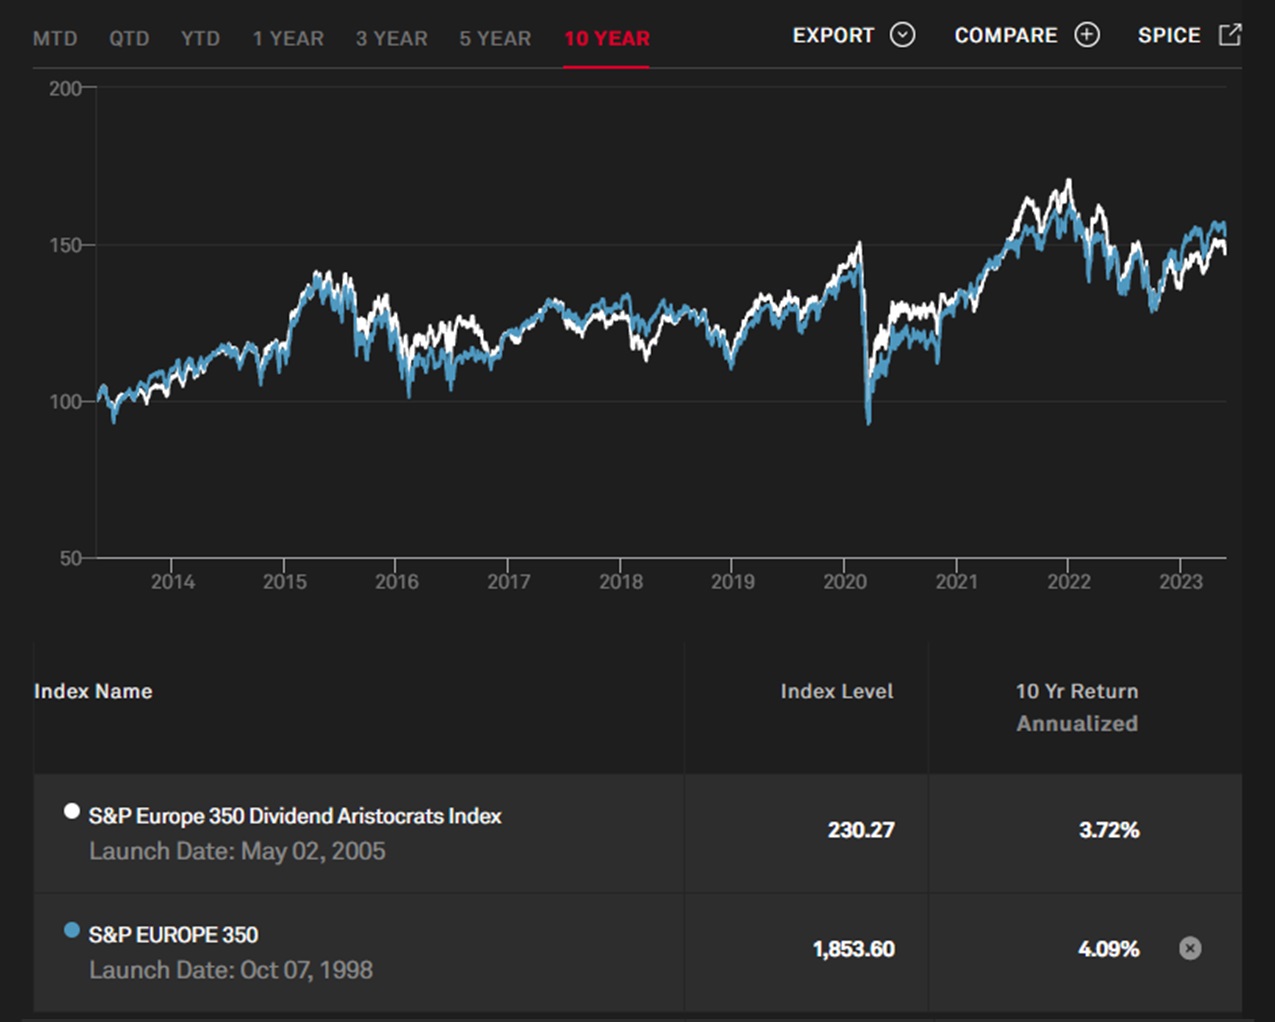Open the SPICE link

coord(1169,35)
